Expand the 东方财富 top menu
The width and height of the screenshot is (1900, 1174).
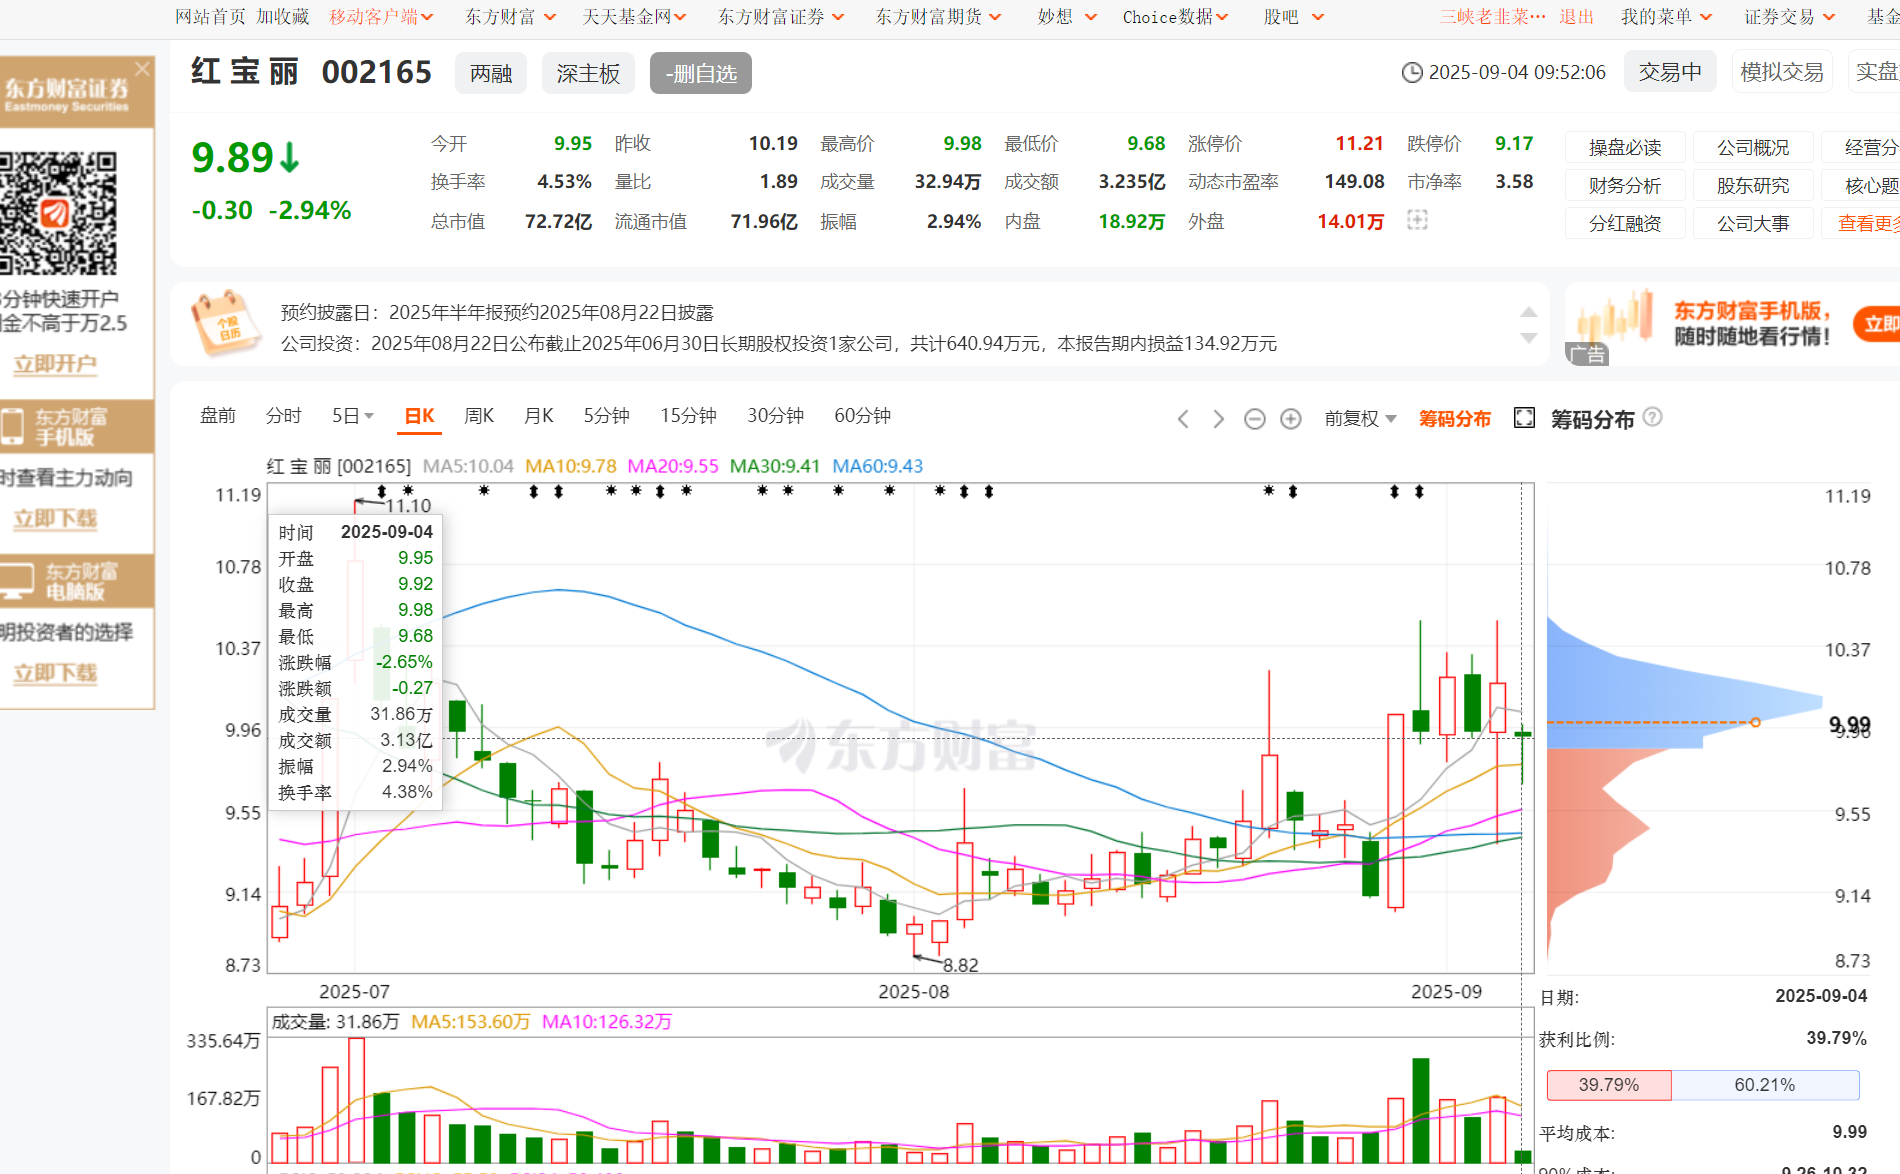pyautogui.click(x=508, y=17)
